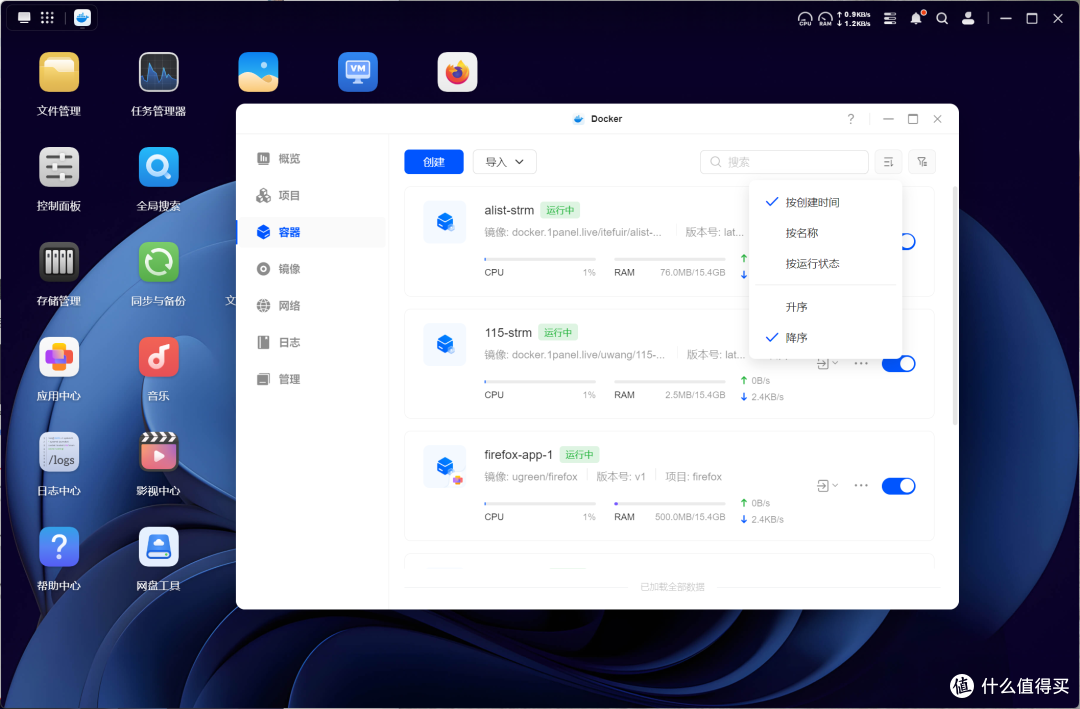Open the 帮助中心 app

(59, 547)
